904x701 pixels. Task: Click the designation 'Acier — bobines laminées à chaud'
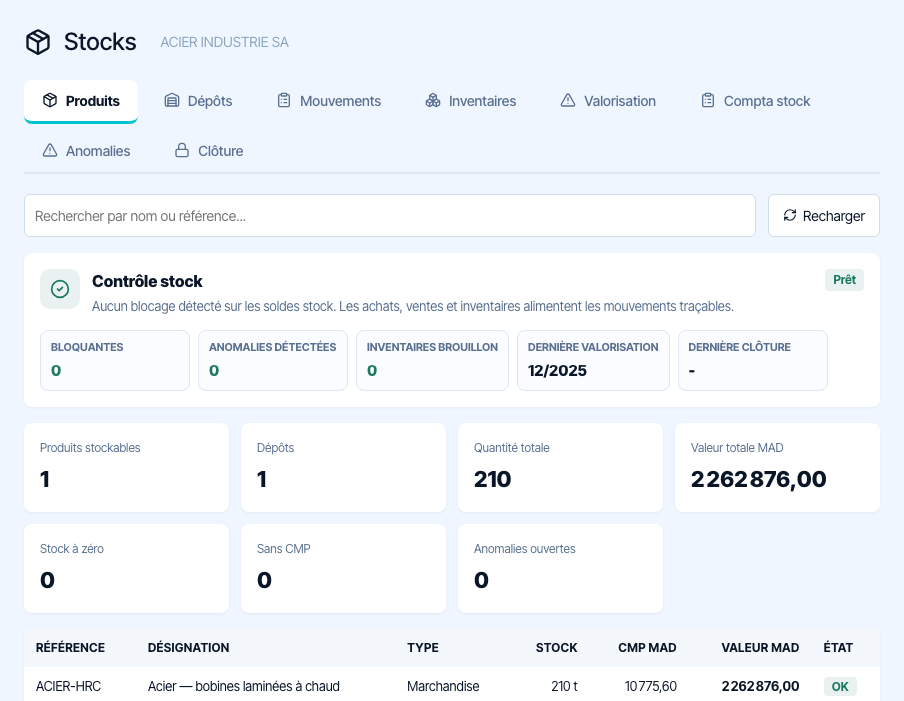(x=244, y=686)
